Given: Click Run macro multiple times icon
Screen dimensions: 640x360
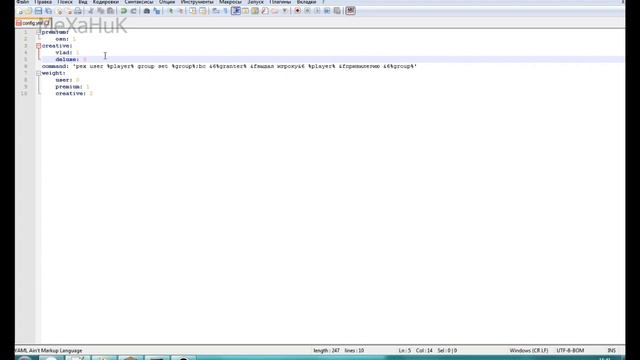Looking at the screenshot, I should pyautogui.click(x=327, y=11).
